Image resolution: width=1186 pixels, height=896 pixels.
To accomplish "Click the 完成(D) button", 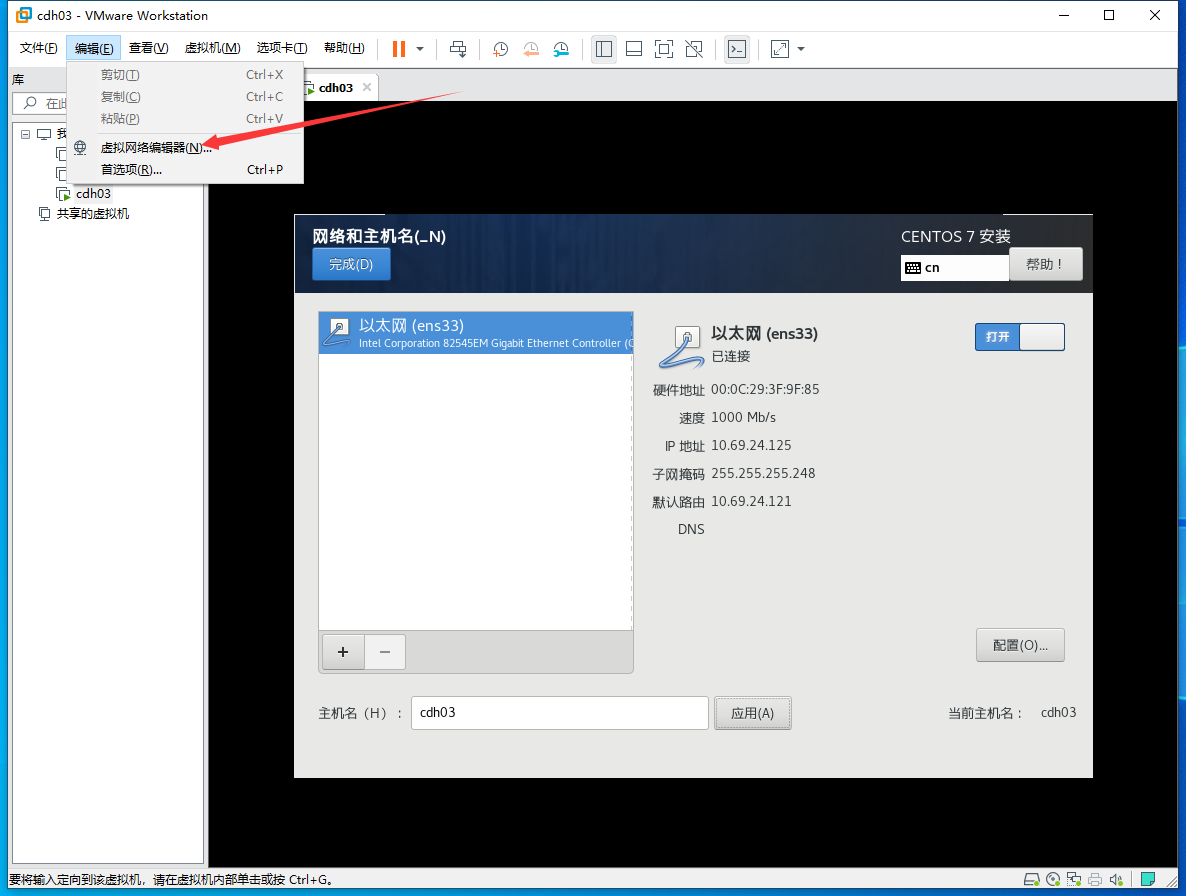I will 351,263.
